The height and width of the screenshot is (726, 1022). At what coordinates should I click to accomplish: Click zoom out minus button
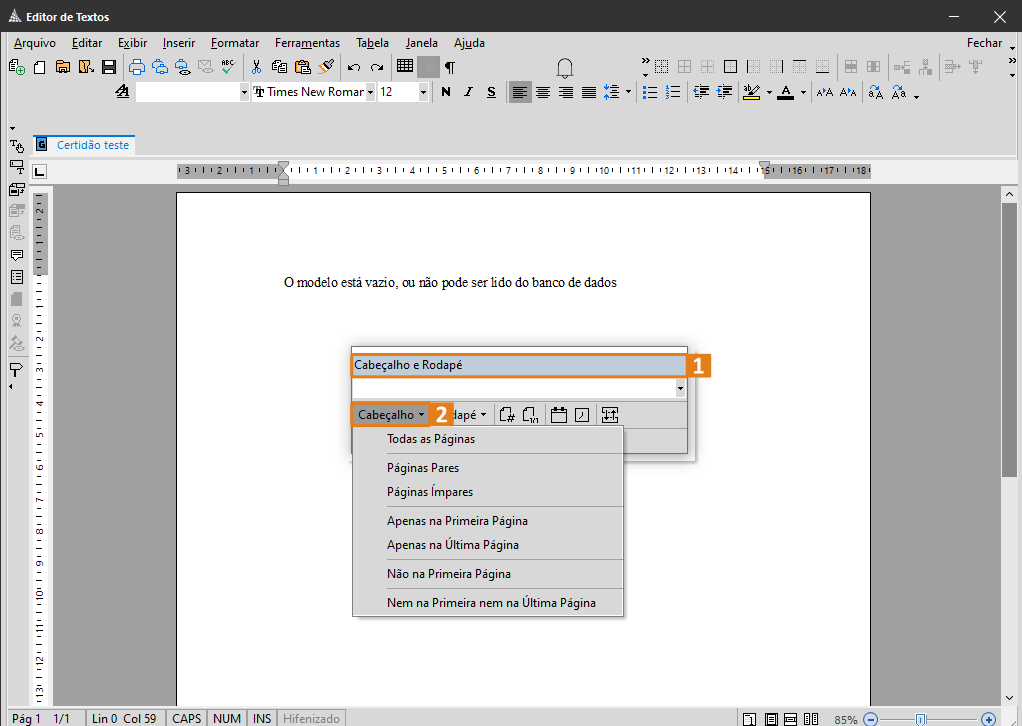(x=870, y=719)
